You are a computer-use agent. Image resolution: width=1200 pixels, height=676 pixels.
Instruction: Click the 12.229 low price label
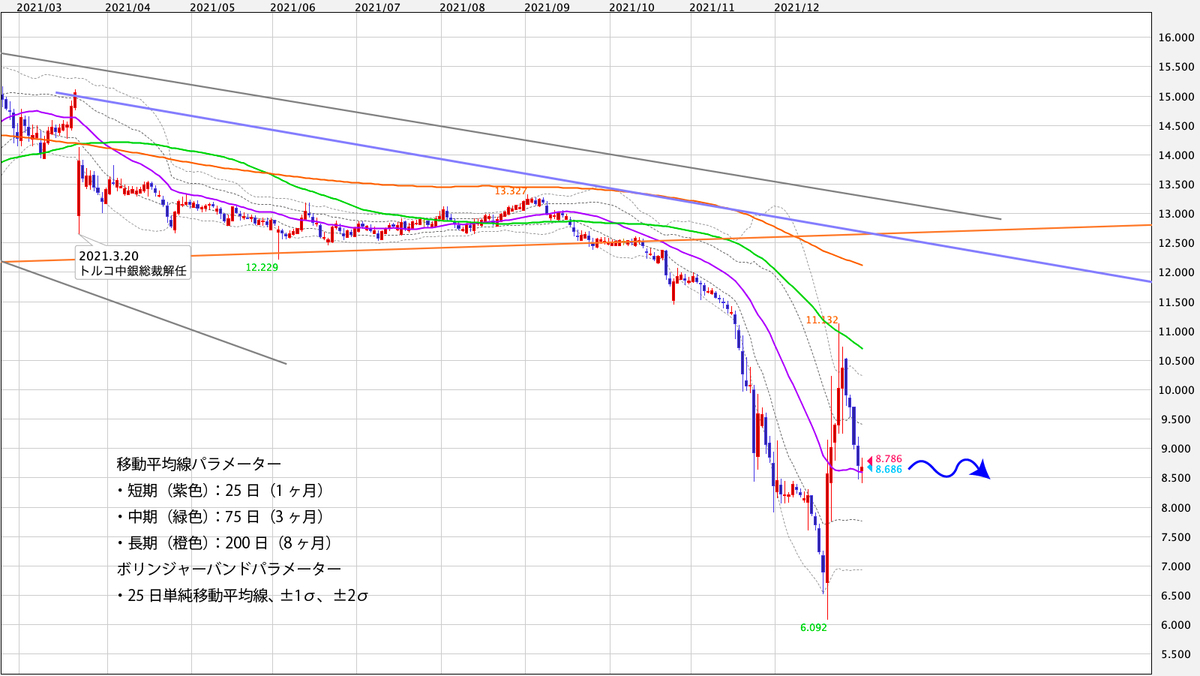click(x=262, y=267)
